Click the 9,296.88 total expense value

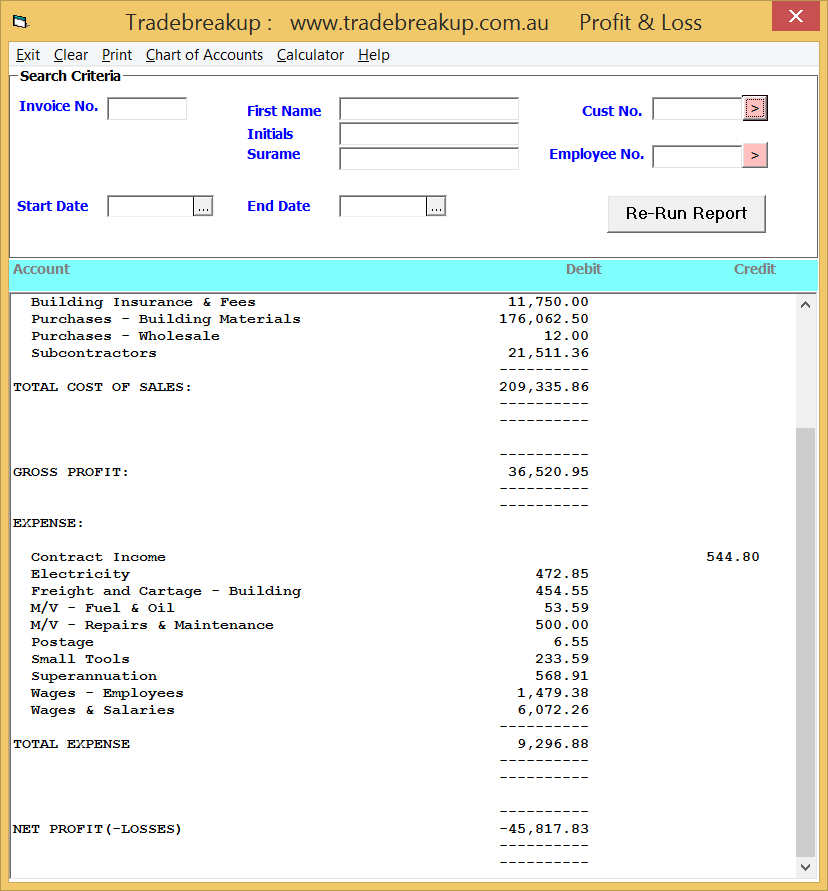coord(553,744)
